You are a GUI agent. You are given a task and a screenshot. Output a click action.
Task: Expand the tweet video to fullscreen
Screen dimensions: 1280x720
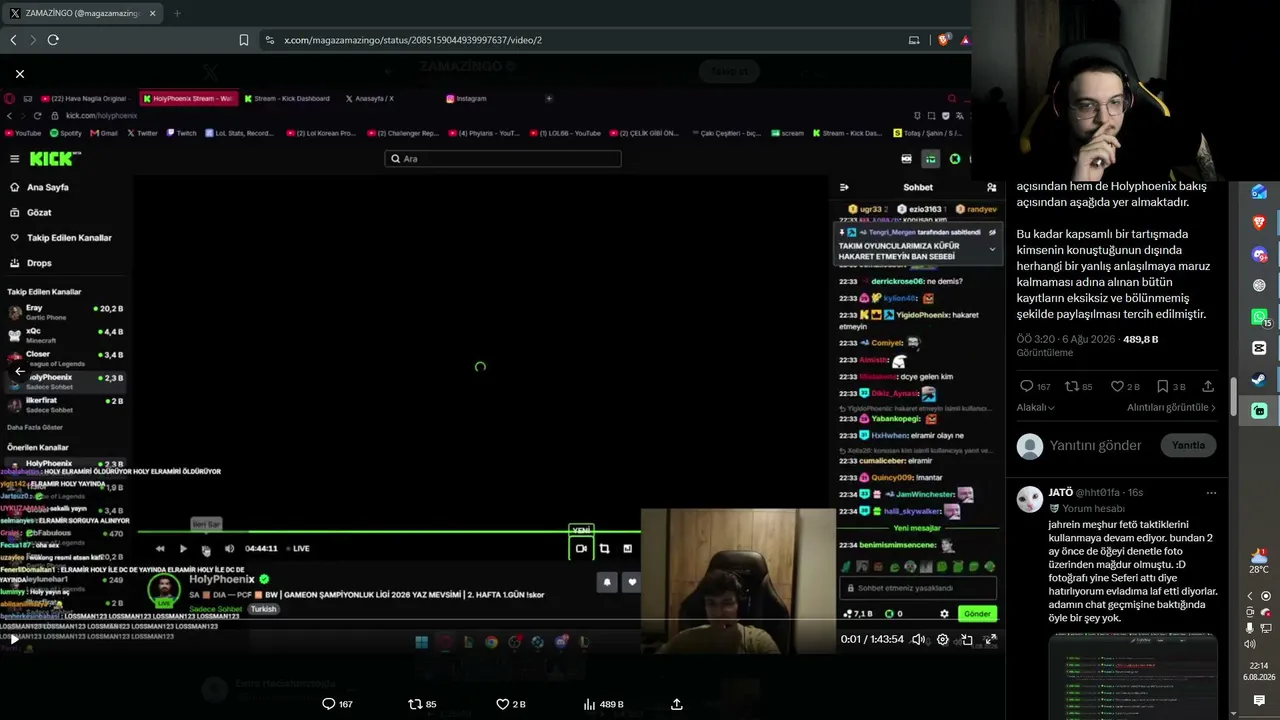click(x=990, y=639)
